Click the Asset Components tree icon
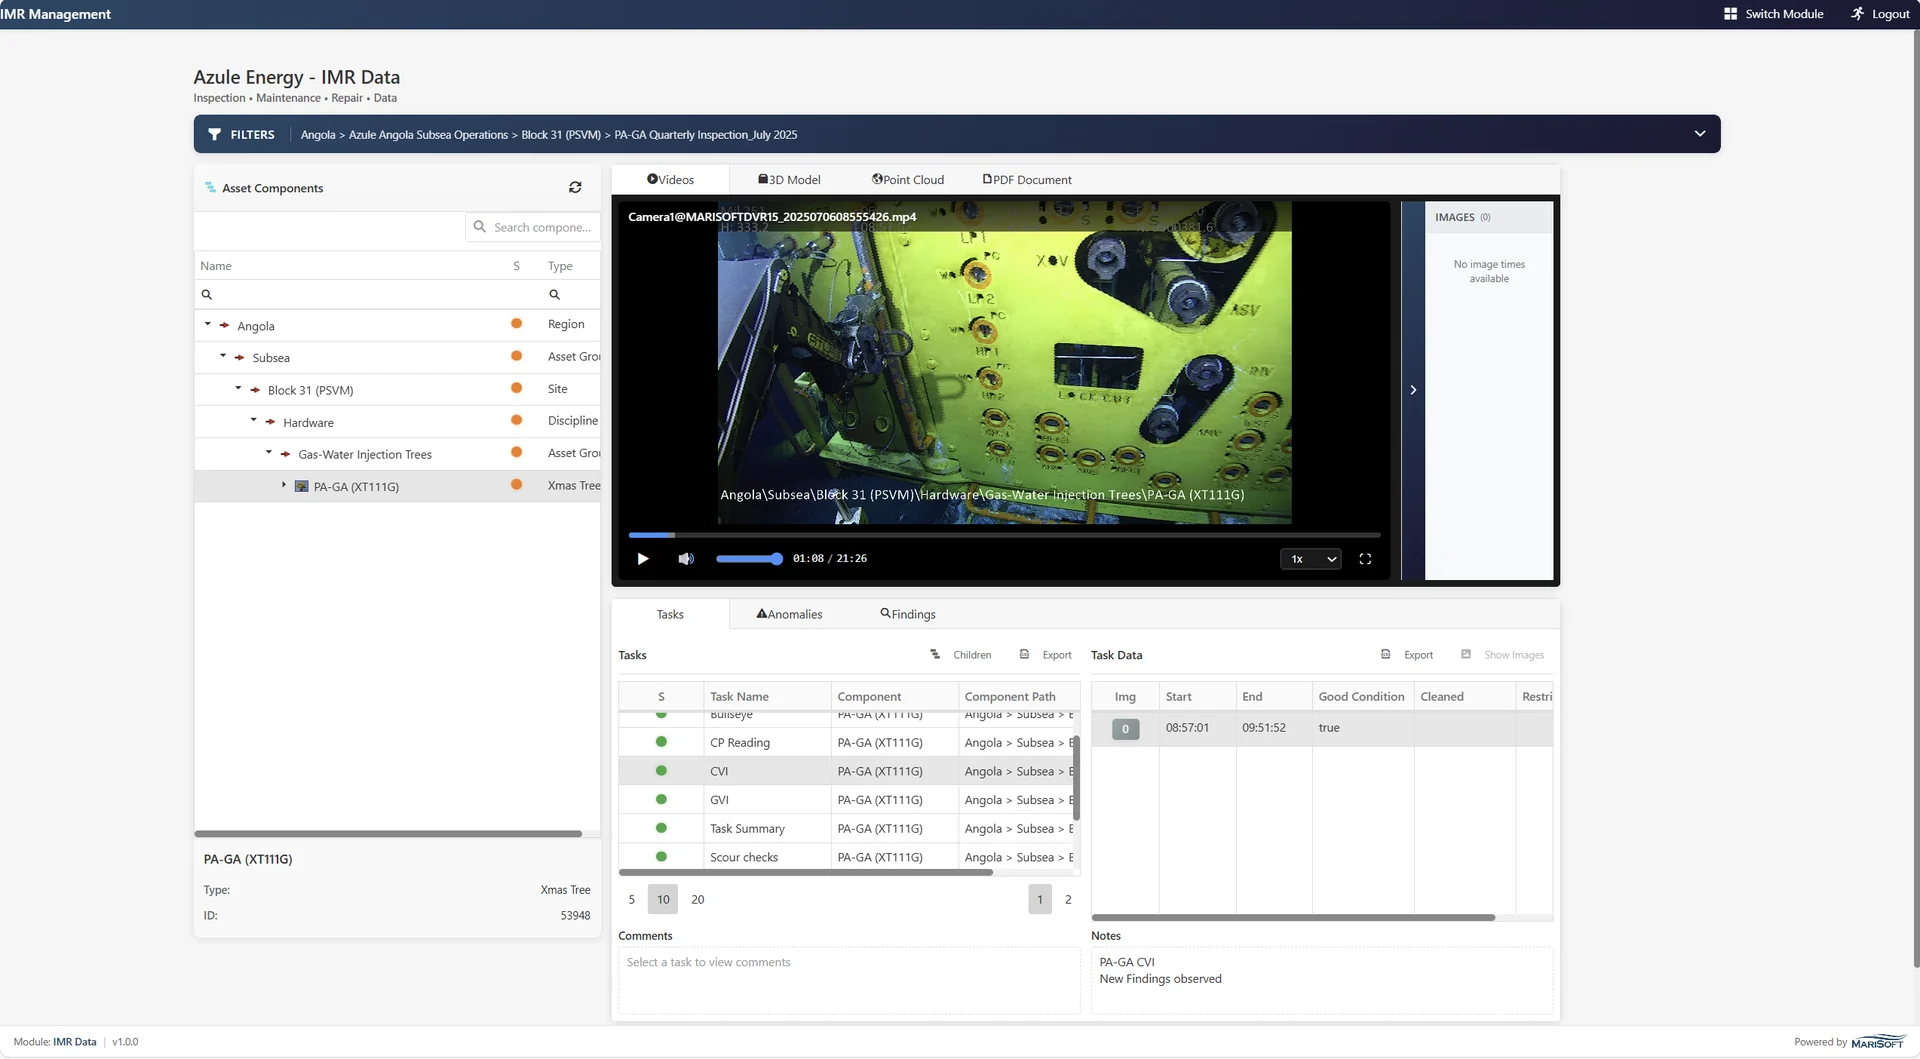 (210, 187)
